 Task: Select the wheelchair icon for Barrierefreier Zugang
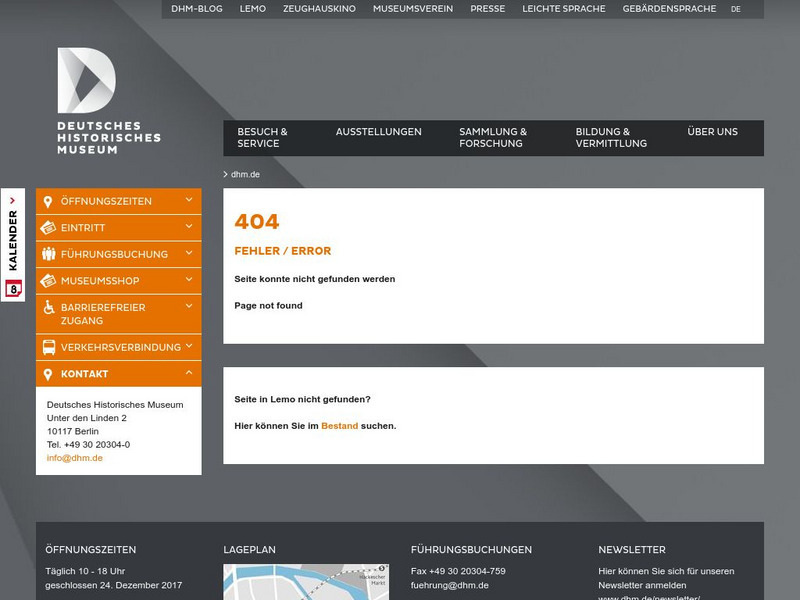click(x=47, y=307)
